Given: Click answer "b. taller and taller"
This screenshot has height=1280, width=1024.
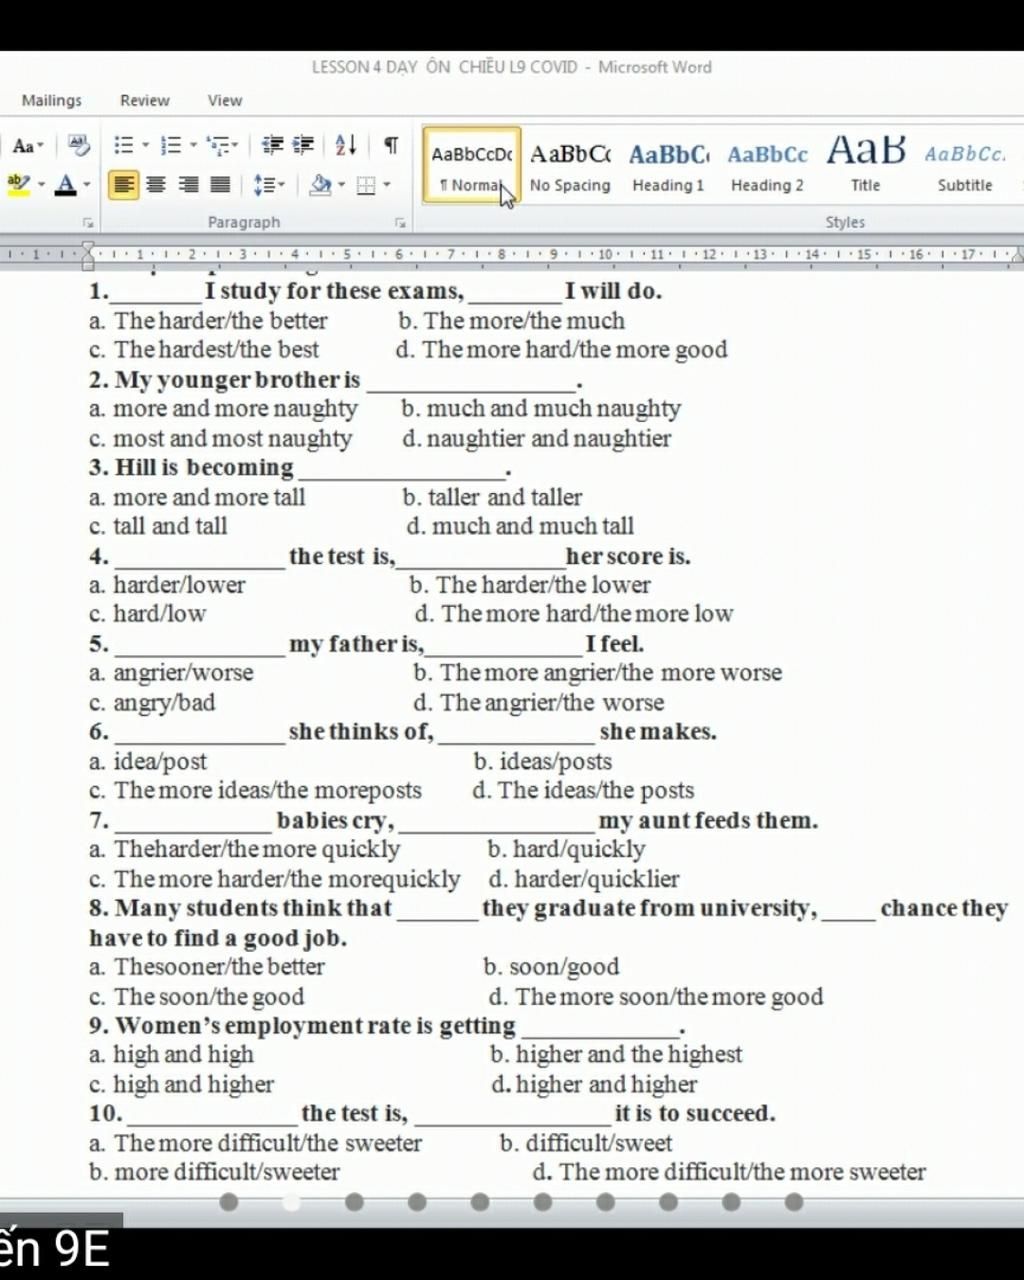Looking at the screenshot, I should 492,497.
